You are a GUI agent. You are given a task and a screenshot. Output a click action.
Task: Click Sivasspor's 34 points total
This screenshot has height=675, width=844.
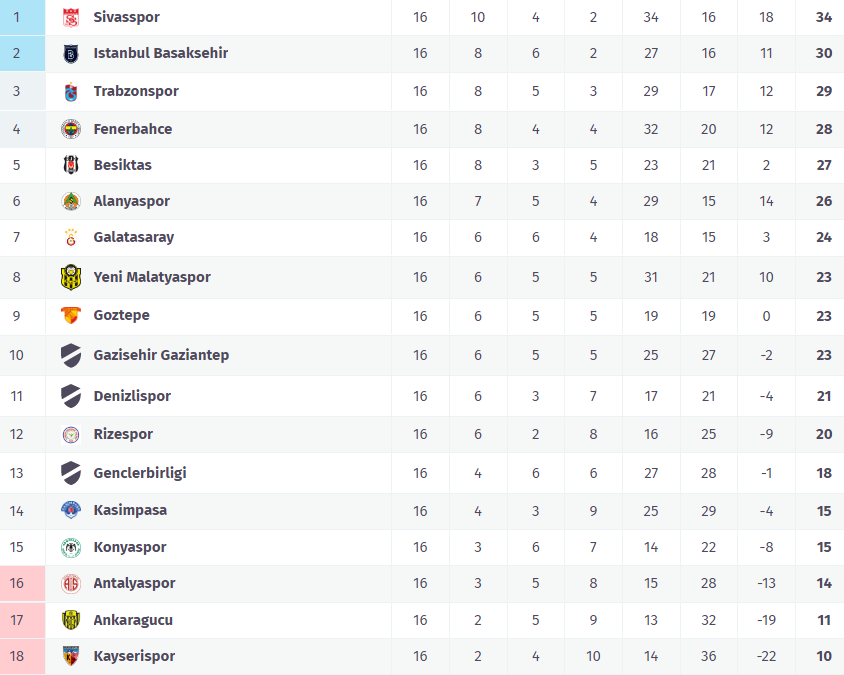823,17
